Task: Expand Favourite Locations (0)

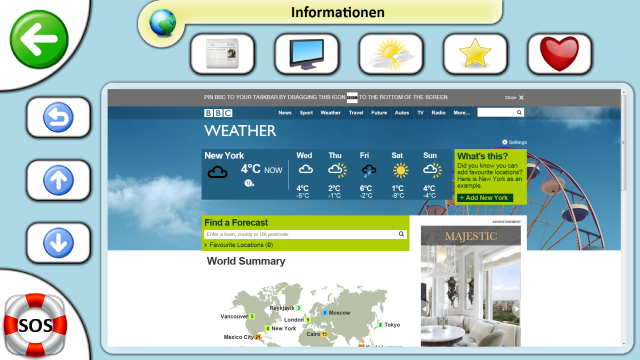Action: (x=239, y=245)
